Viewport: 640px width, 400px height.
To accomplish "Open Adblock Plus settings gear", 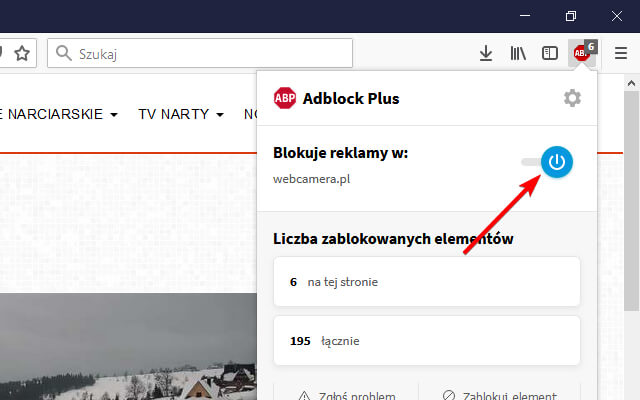I will click(572, 98).
